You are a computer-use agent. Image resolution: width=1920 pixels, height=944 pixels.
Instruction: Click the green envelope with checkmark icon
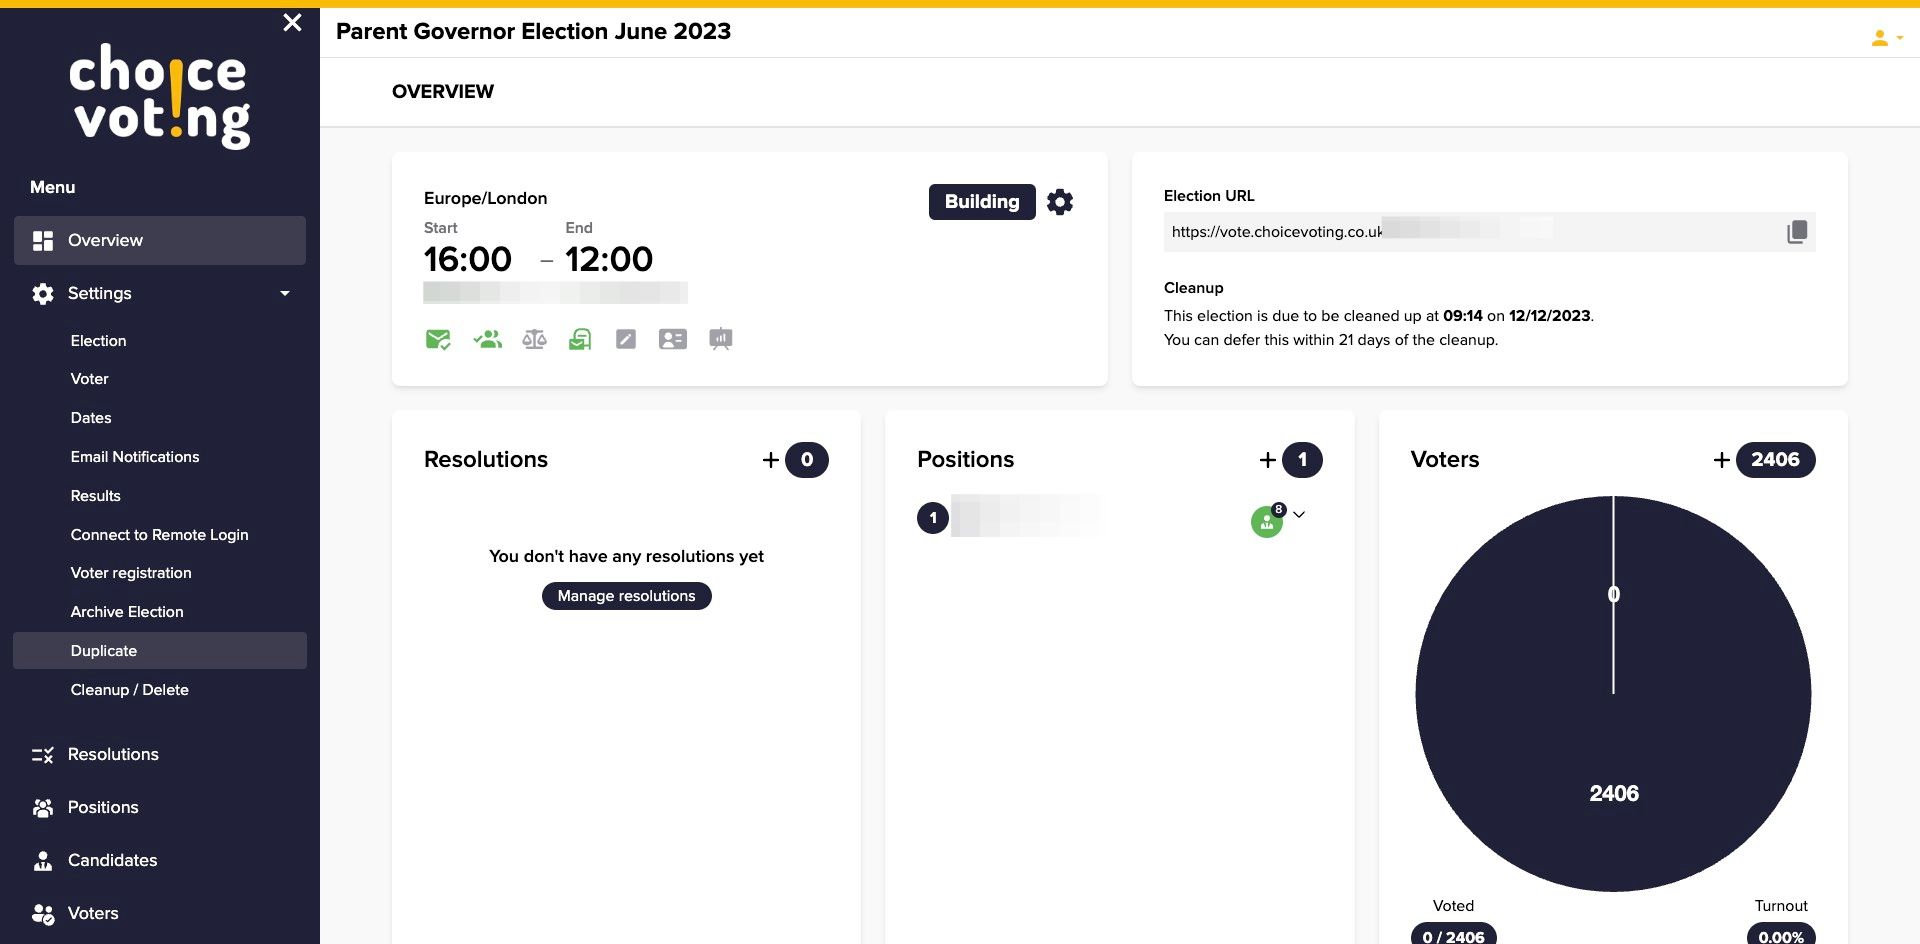[x=438, y=340]
